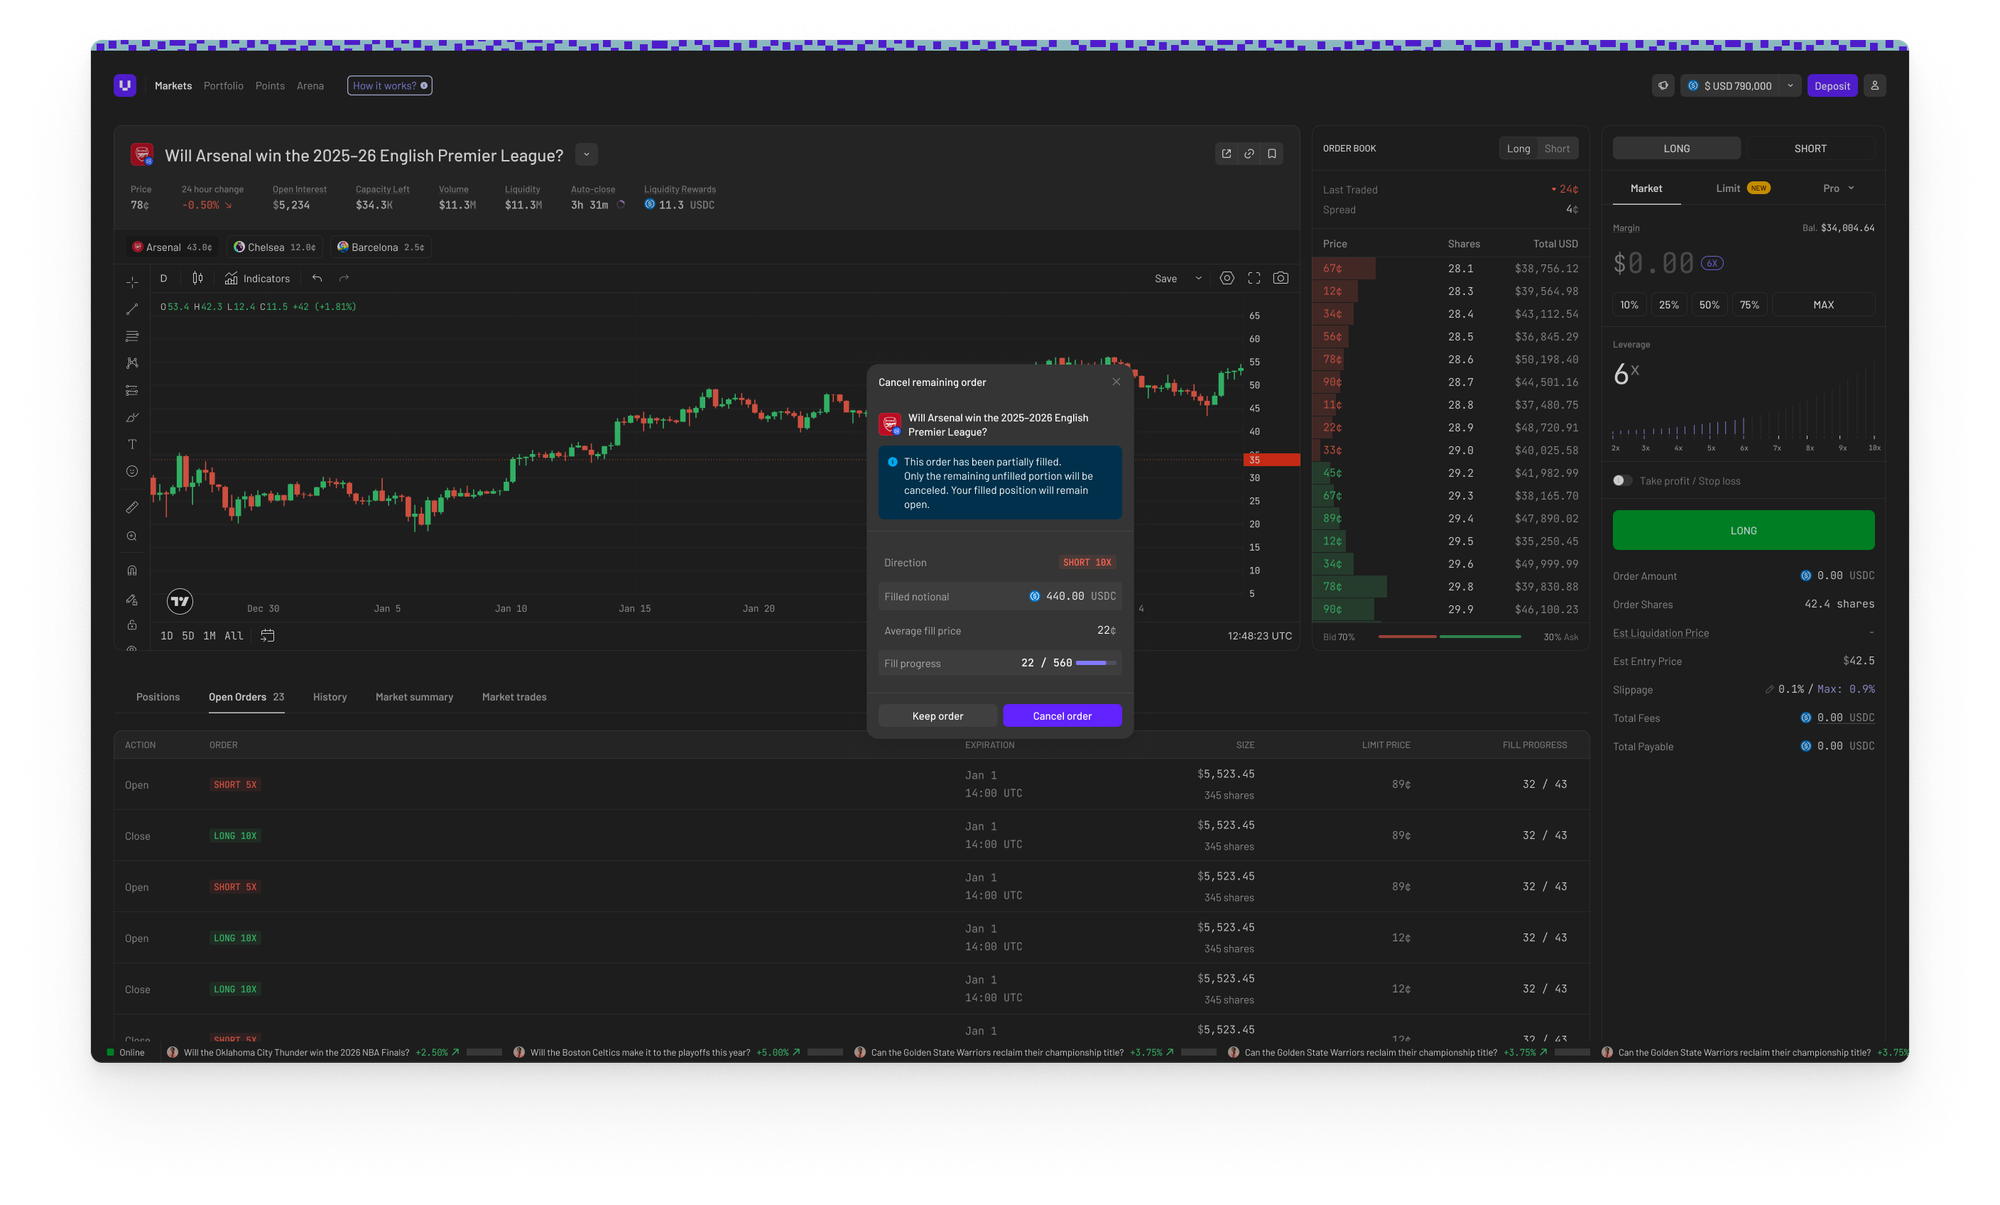This screenshot has width=2000, height=1205.
Task: Select the trend line drawing tool
Action: coord(132,309)
